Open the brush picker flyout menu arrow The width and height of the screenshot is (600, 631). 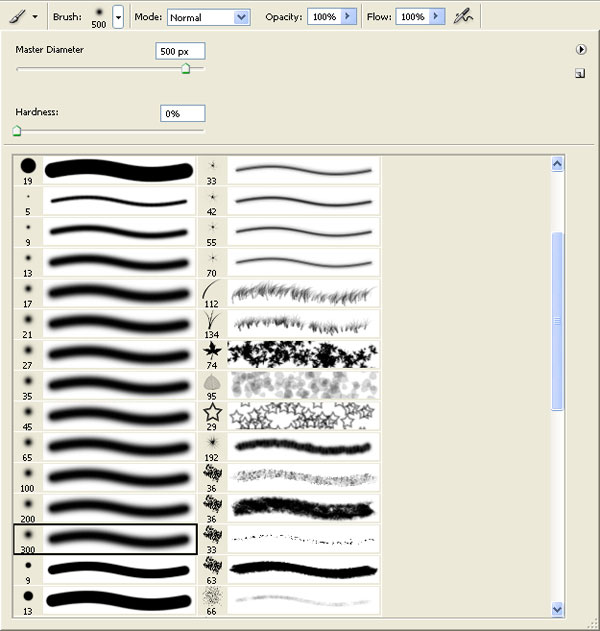pos(580,49)
